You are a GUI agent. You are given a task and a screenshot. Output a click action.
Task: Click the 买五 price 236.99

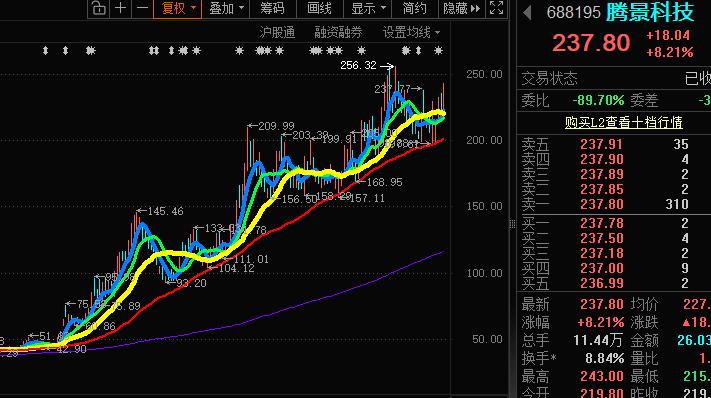click(x=601, y=283)
